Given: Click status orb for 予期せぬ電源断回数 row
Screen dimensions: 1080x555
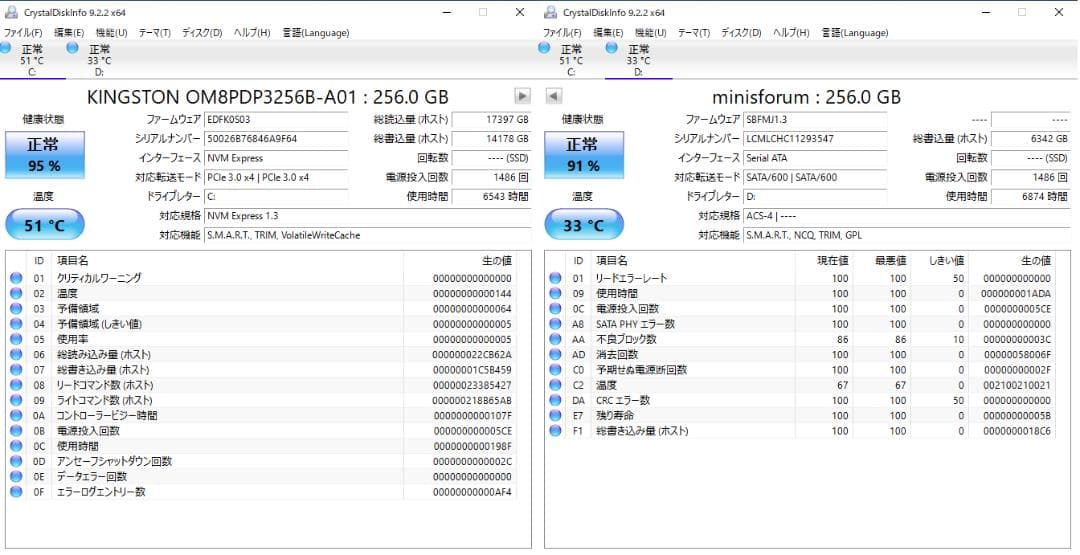Looking at the screenshot, I should tap(555, 370).
